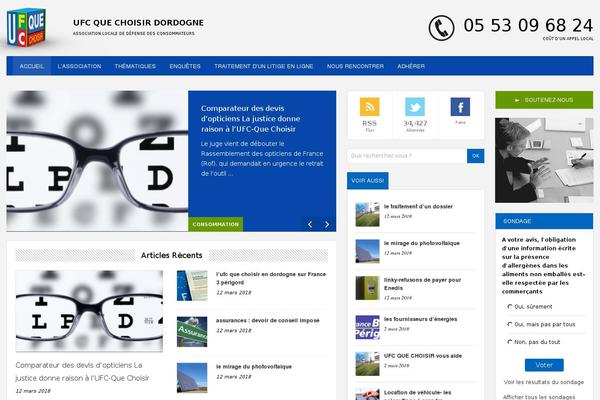The width and height of the screenshot is (600, 400).
Task: Open 'Voir les résultats du sondage' link
Action: [x=544, y=382]
